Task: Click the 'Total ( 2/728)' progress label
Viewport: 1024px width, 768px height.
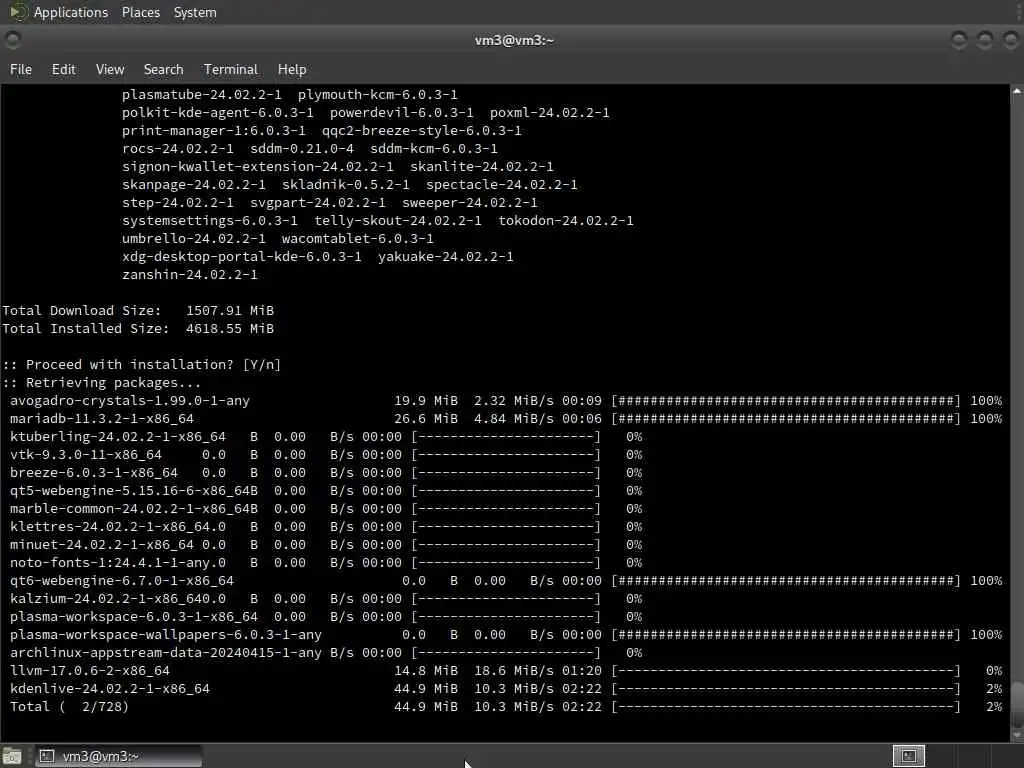Action: click(x=69, y=707)
